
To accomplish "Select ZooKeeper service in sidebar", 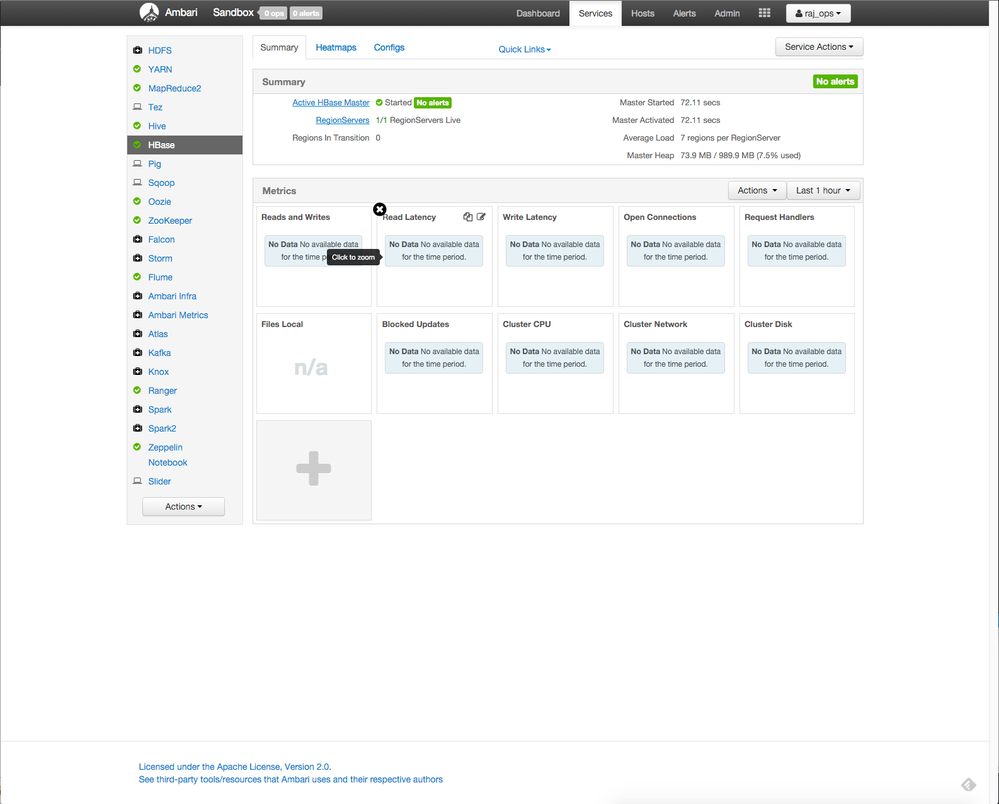I will click(170, 220).
